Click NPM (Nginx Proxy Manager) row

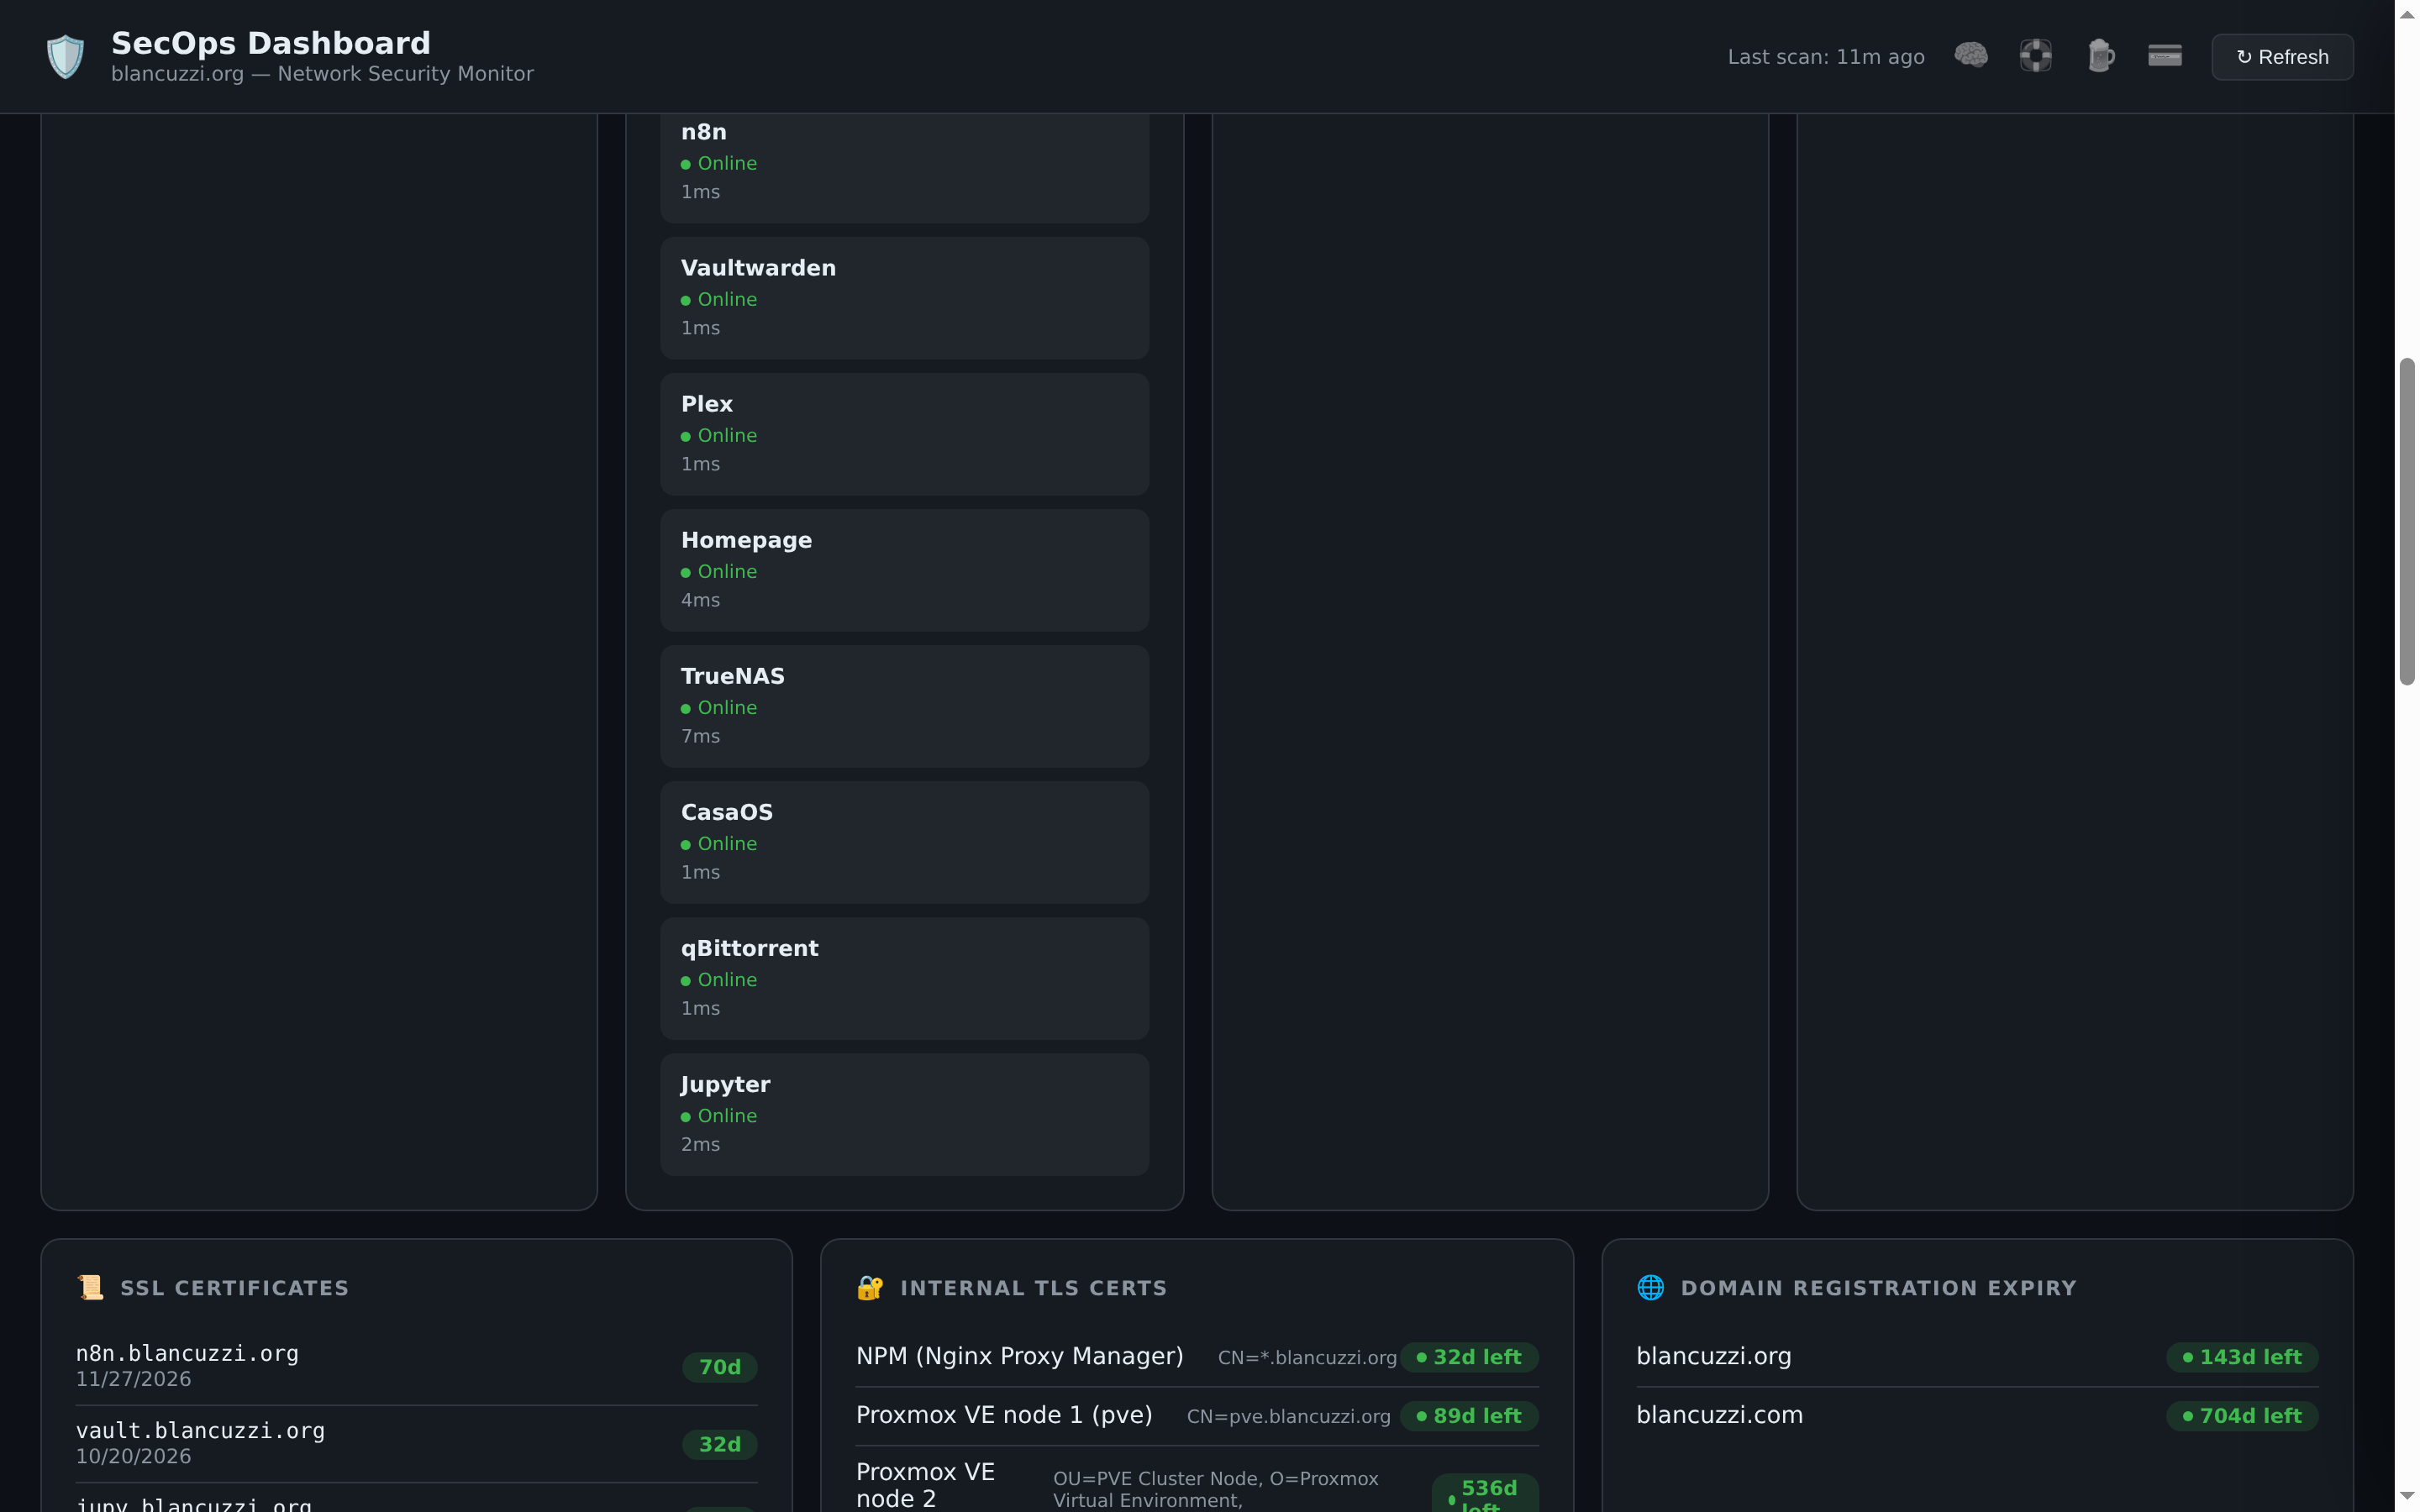pyautogui.click(x=1197, y=1357)
